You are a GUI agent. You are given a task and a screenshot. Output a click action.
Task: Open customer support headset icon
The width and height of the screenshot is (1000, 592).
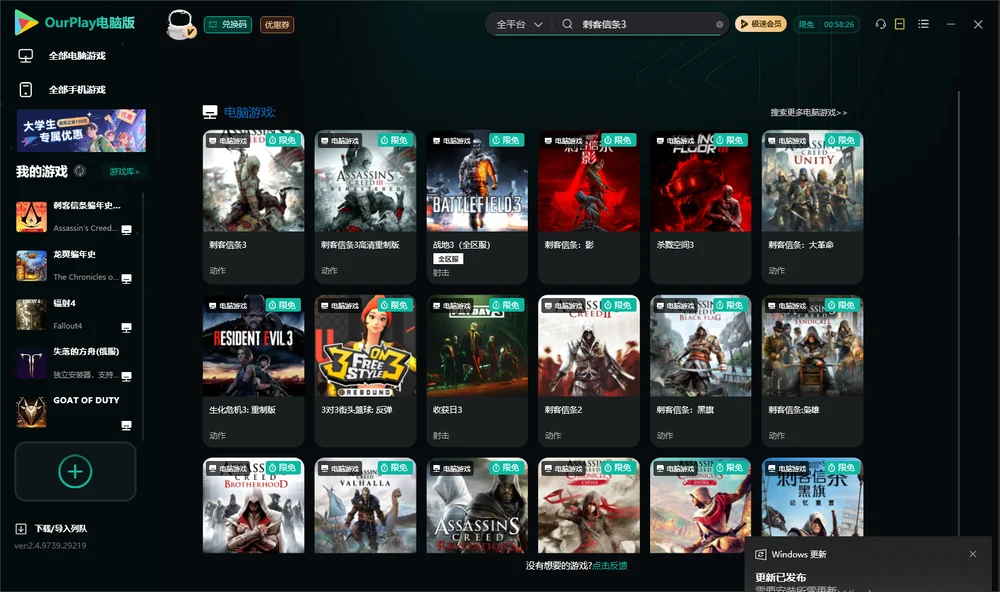pyautogui.click(x=881, y=24)
